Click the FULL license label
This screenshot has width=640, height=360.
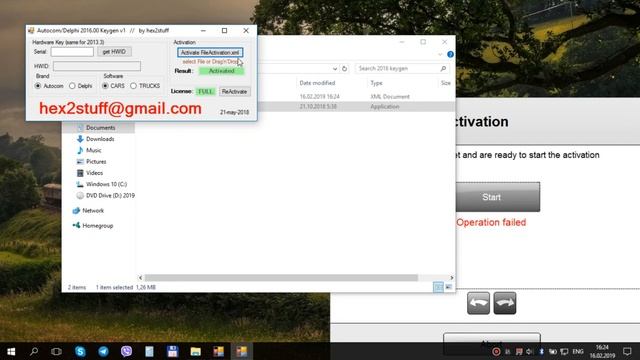[206, 91]
